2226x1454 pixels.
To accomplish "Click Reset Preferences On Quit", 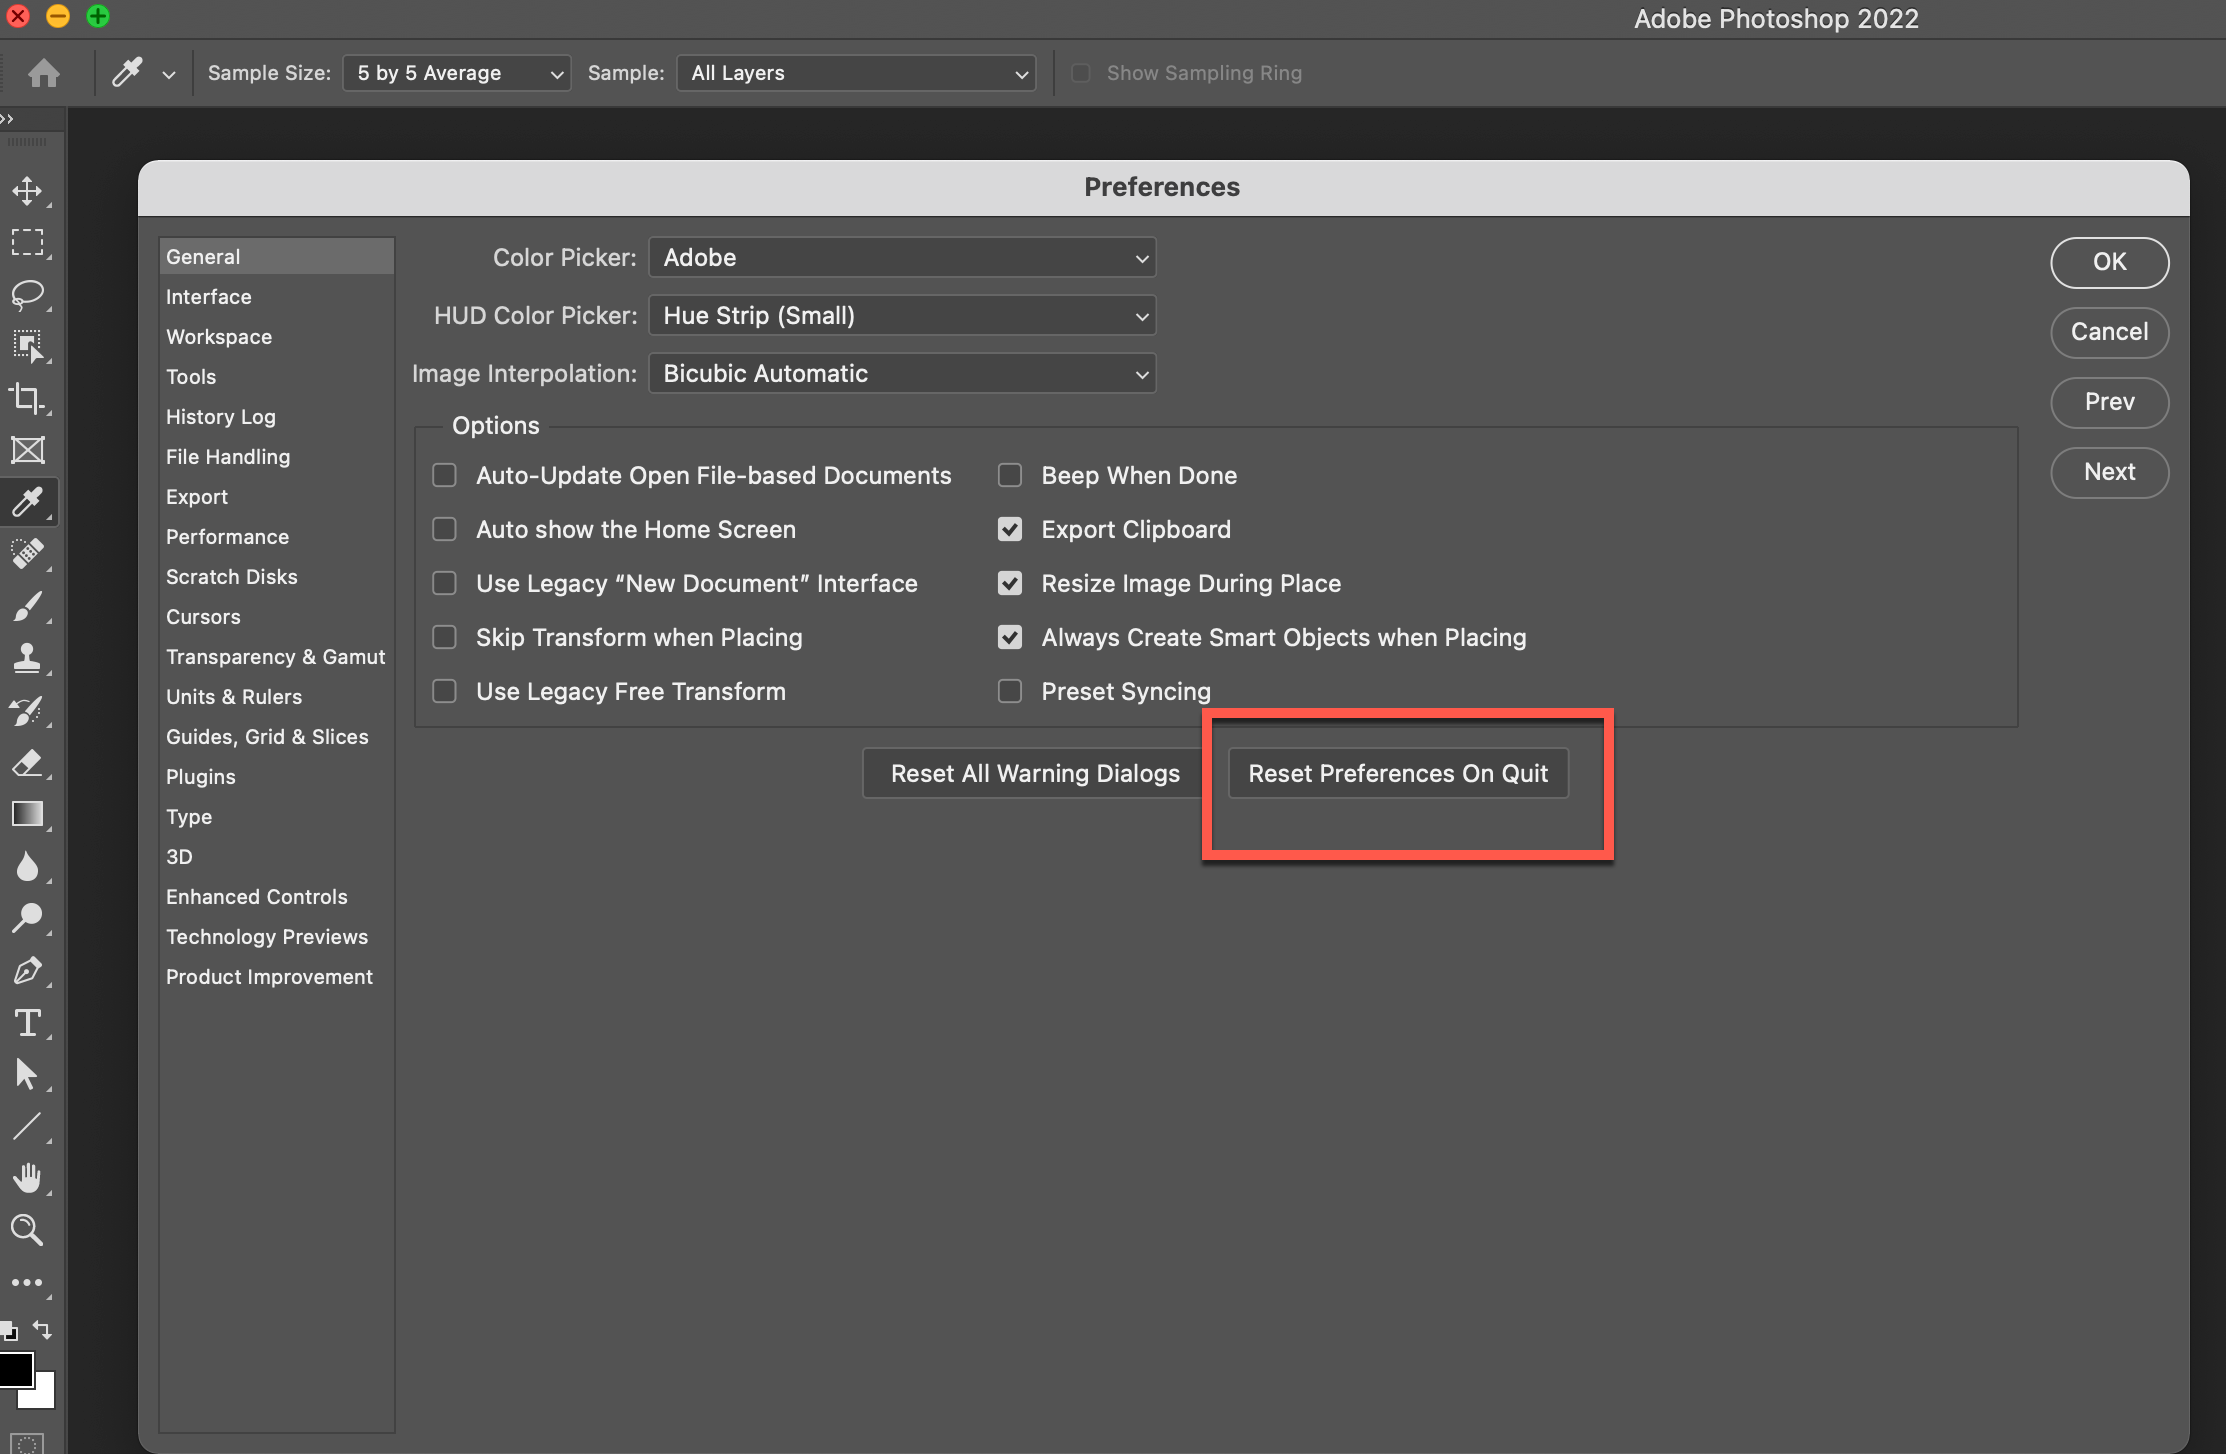I will click(x=1397, y=772).
